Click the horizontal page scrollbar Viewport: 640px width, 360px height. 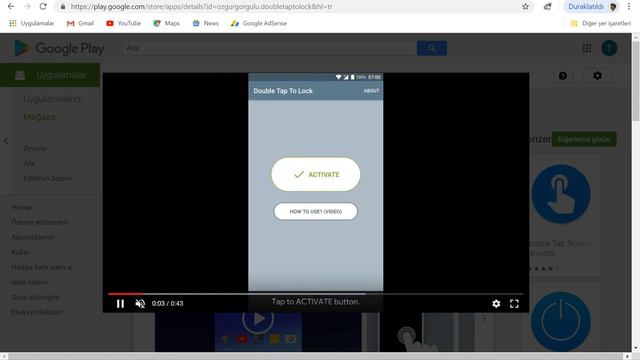click(x=317, y=356)
